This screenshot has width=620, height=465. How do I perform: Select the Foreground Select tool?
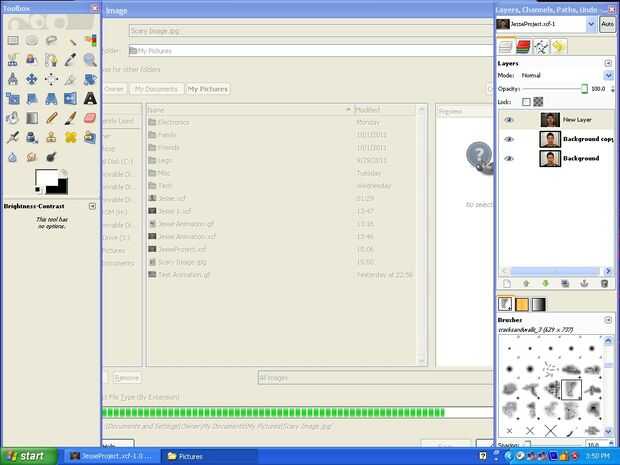32,60
